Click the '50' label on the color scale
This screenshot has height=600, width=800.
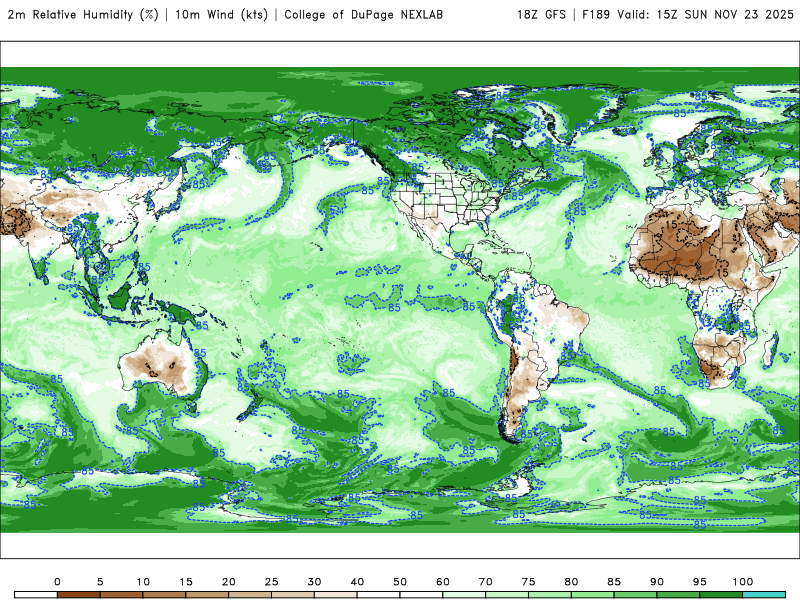pyautogui.click(x=400, y=582)
